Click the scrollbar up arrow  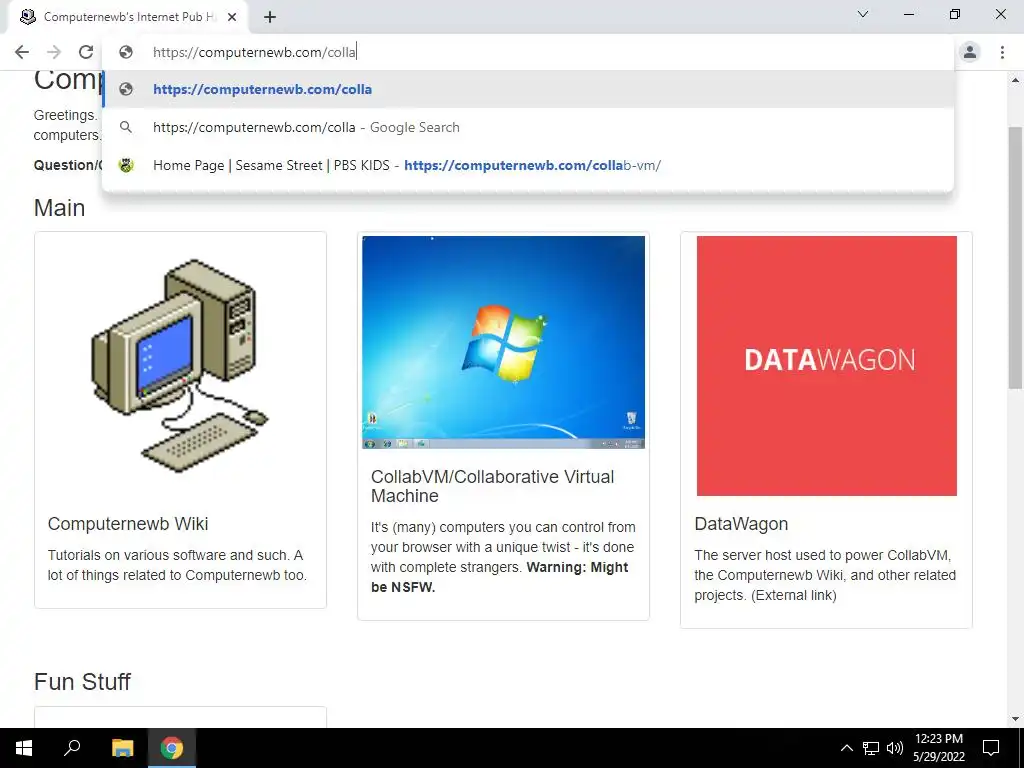pyautogui.click(x=1015, y=80)
